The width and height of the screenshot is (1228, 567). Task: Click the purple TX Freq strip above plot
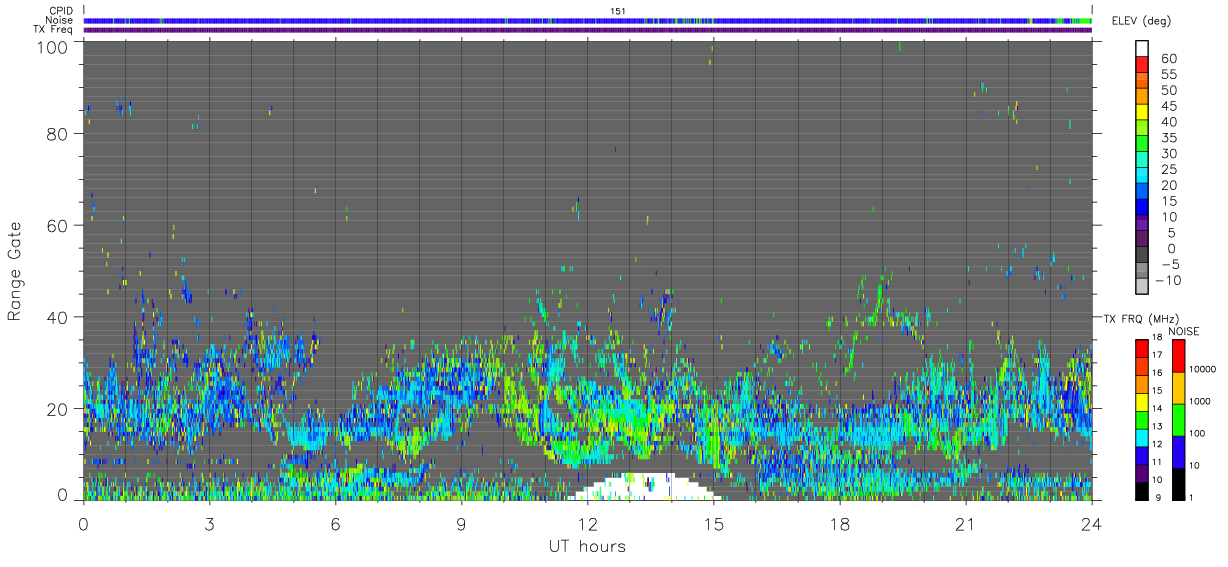click(x=587, y=30)
